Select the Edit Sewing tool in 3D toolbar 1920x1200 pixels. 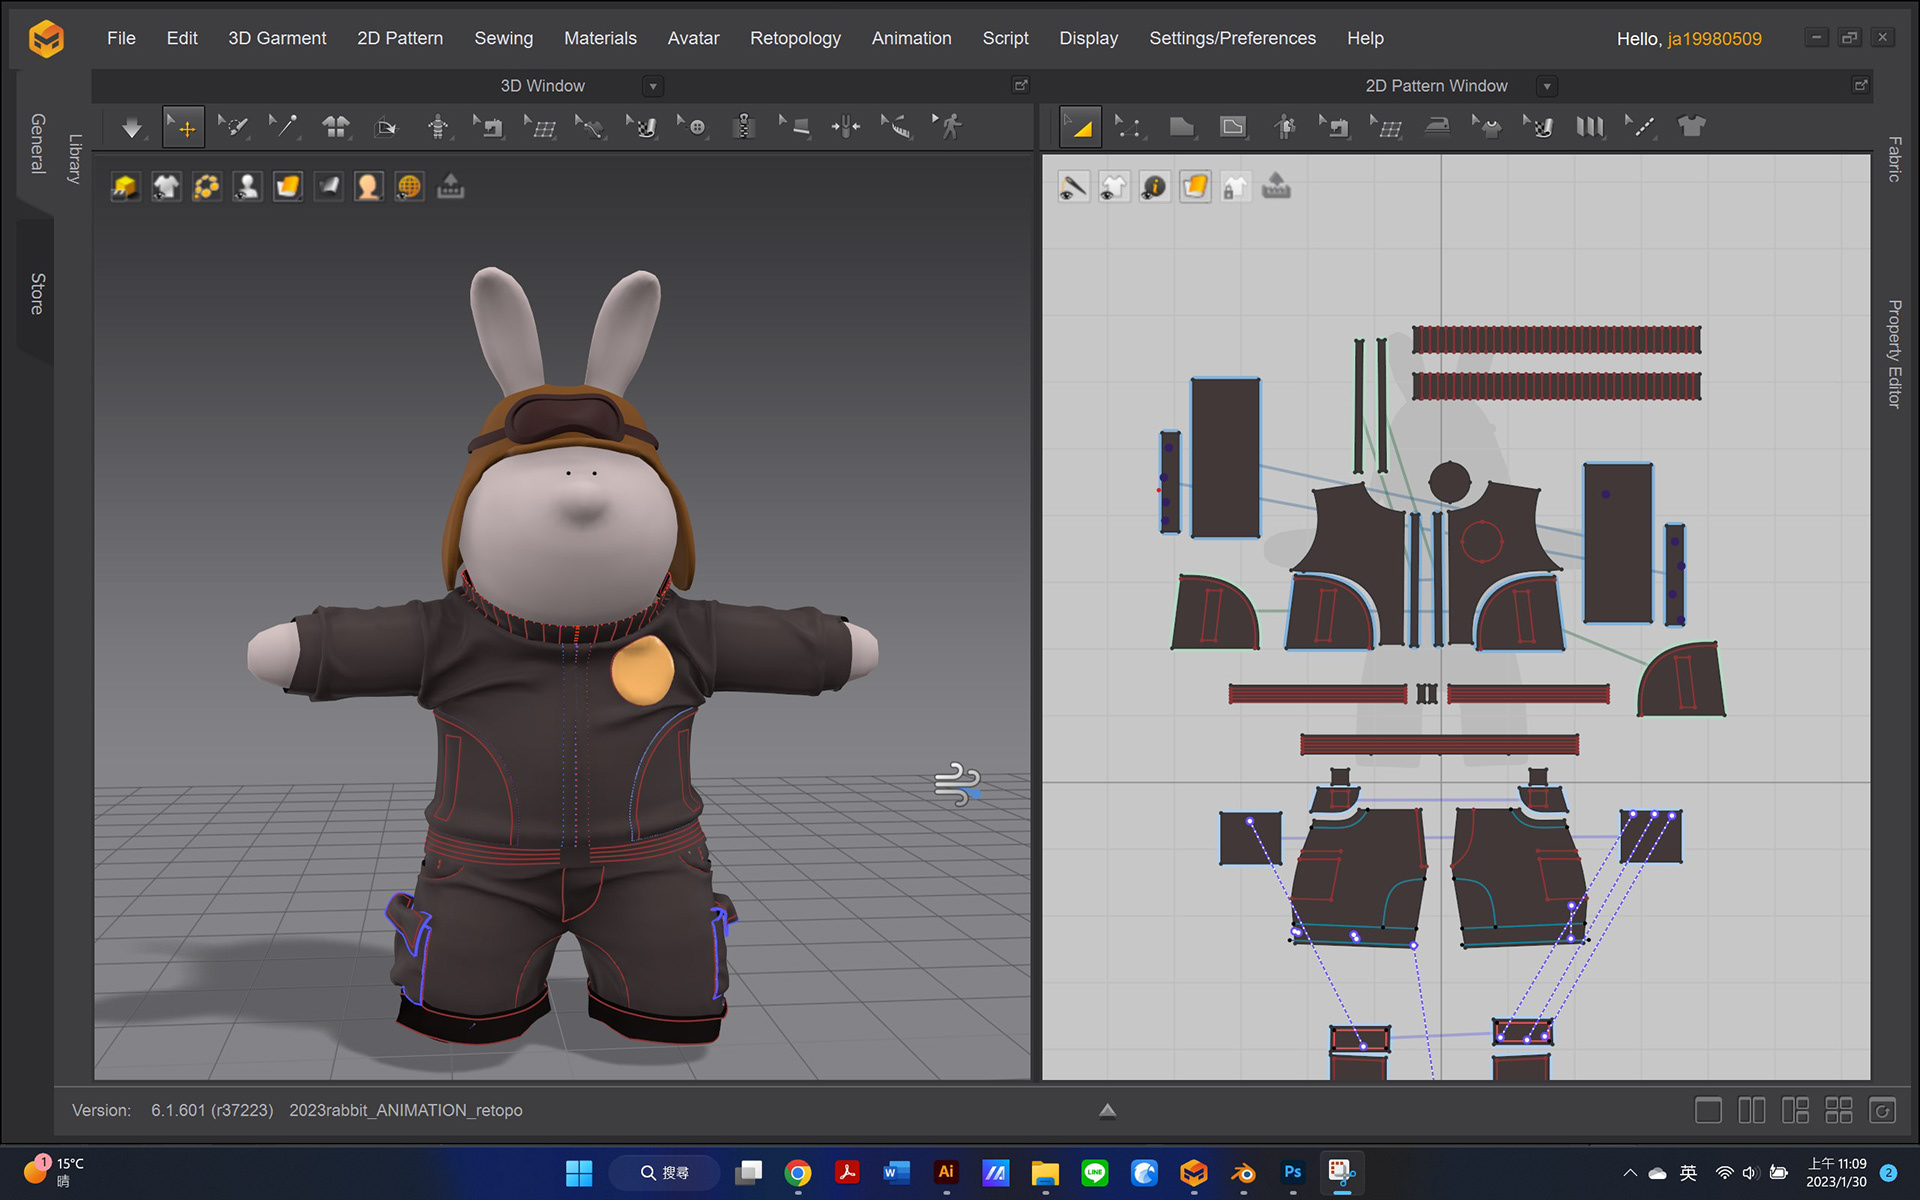(x=489, y=127)
